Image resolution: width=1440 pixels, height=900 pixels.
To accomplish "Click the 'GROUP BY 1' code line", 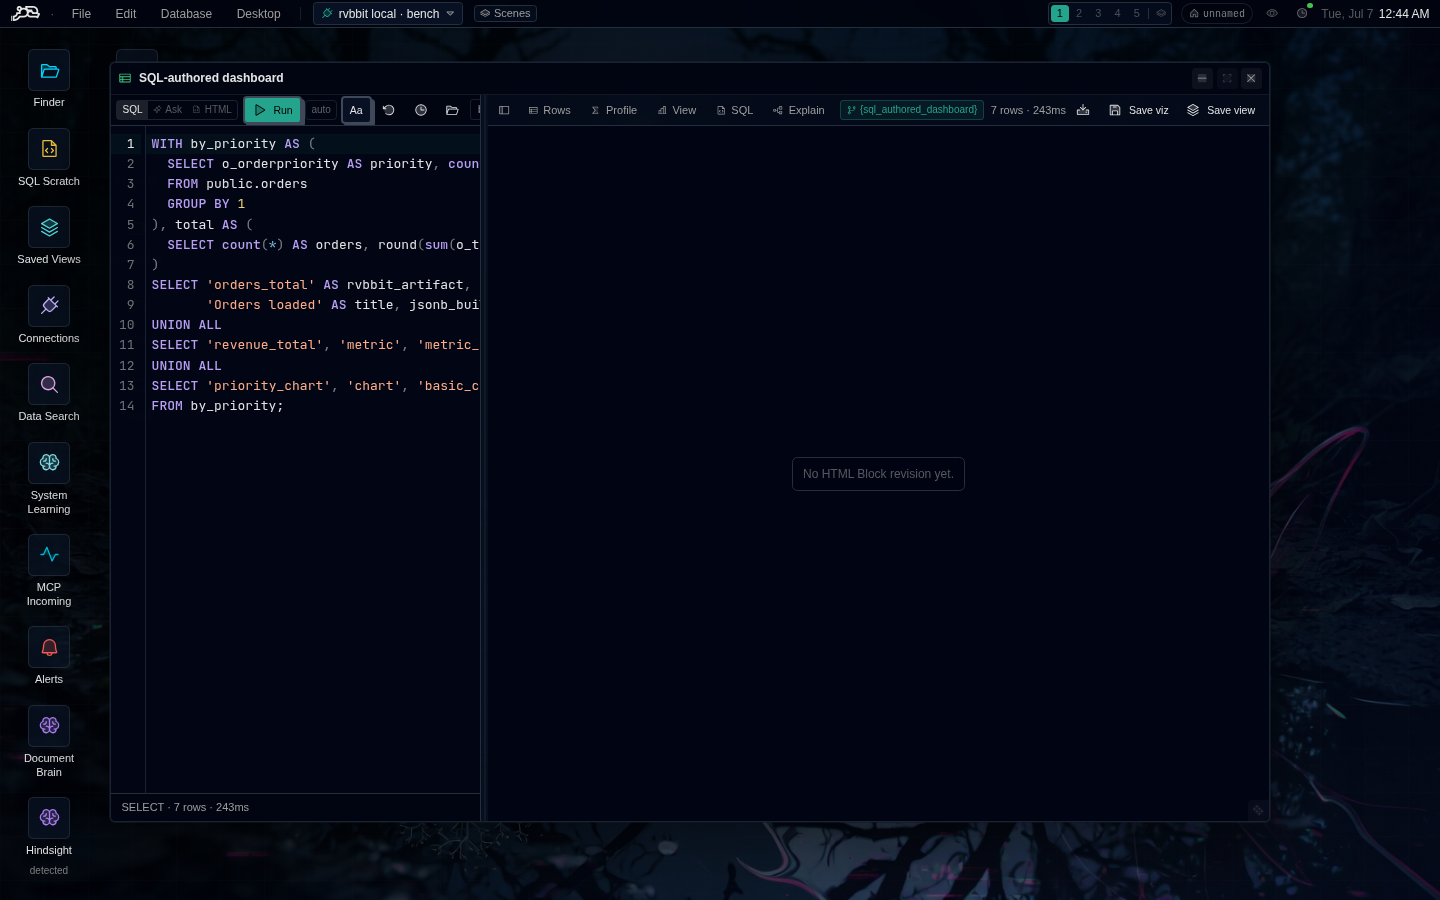I will 206,204.
